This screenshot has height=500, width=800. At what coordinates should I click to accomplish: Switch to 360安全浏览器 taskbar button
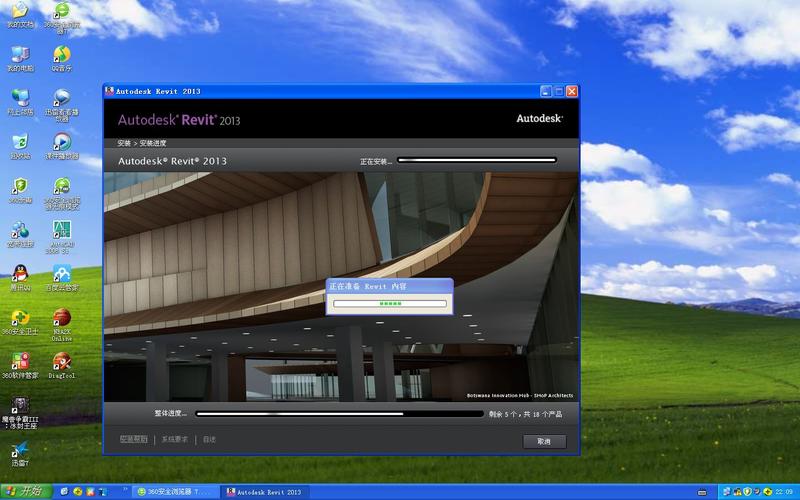pyautogui.click(x=175, y=492)
